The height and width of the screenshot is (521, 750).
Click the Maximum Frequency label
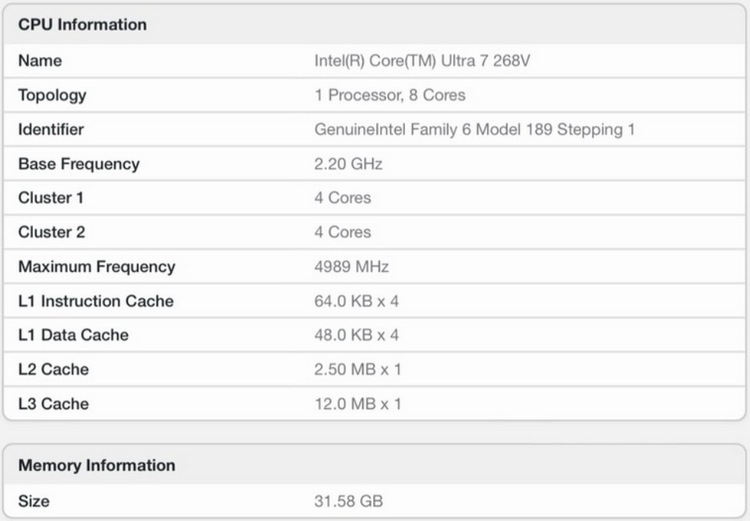coord(97,267)
